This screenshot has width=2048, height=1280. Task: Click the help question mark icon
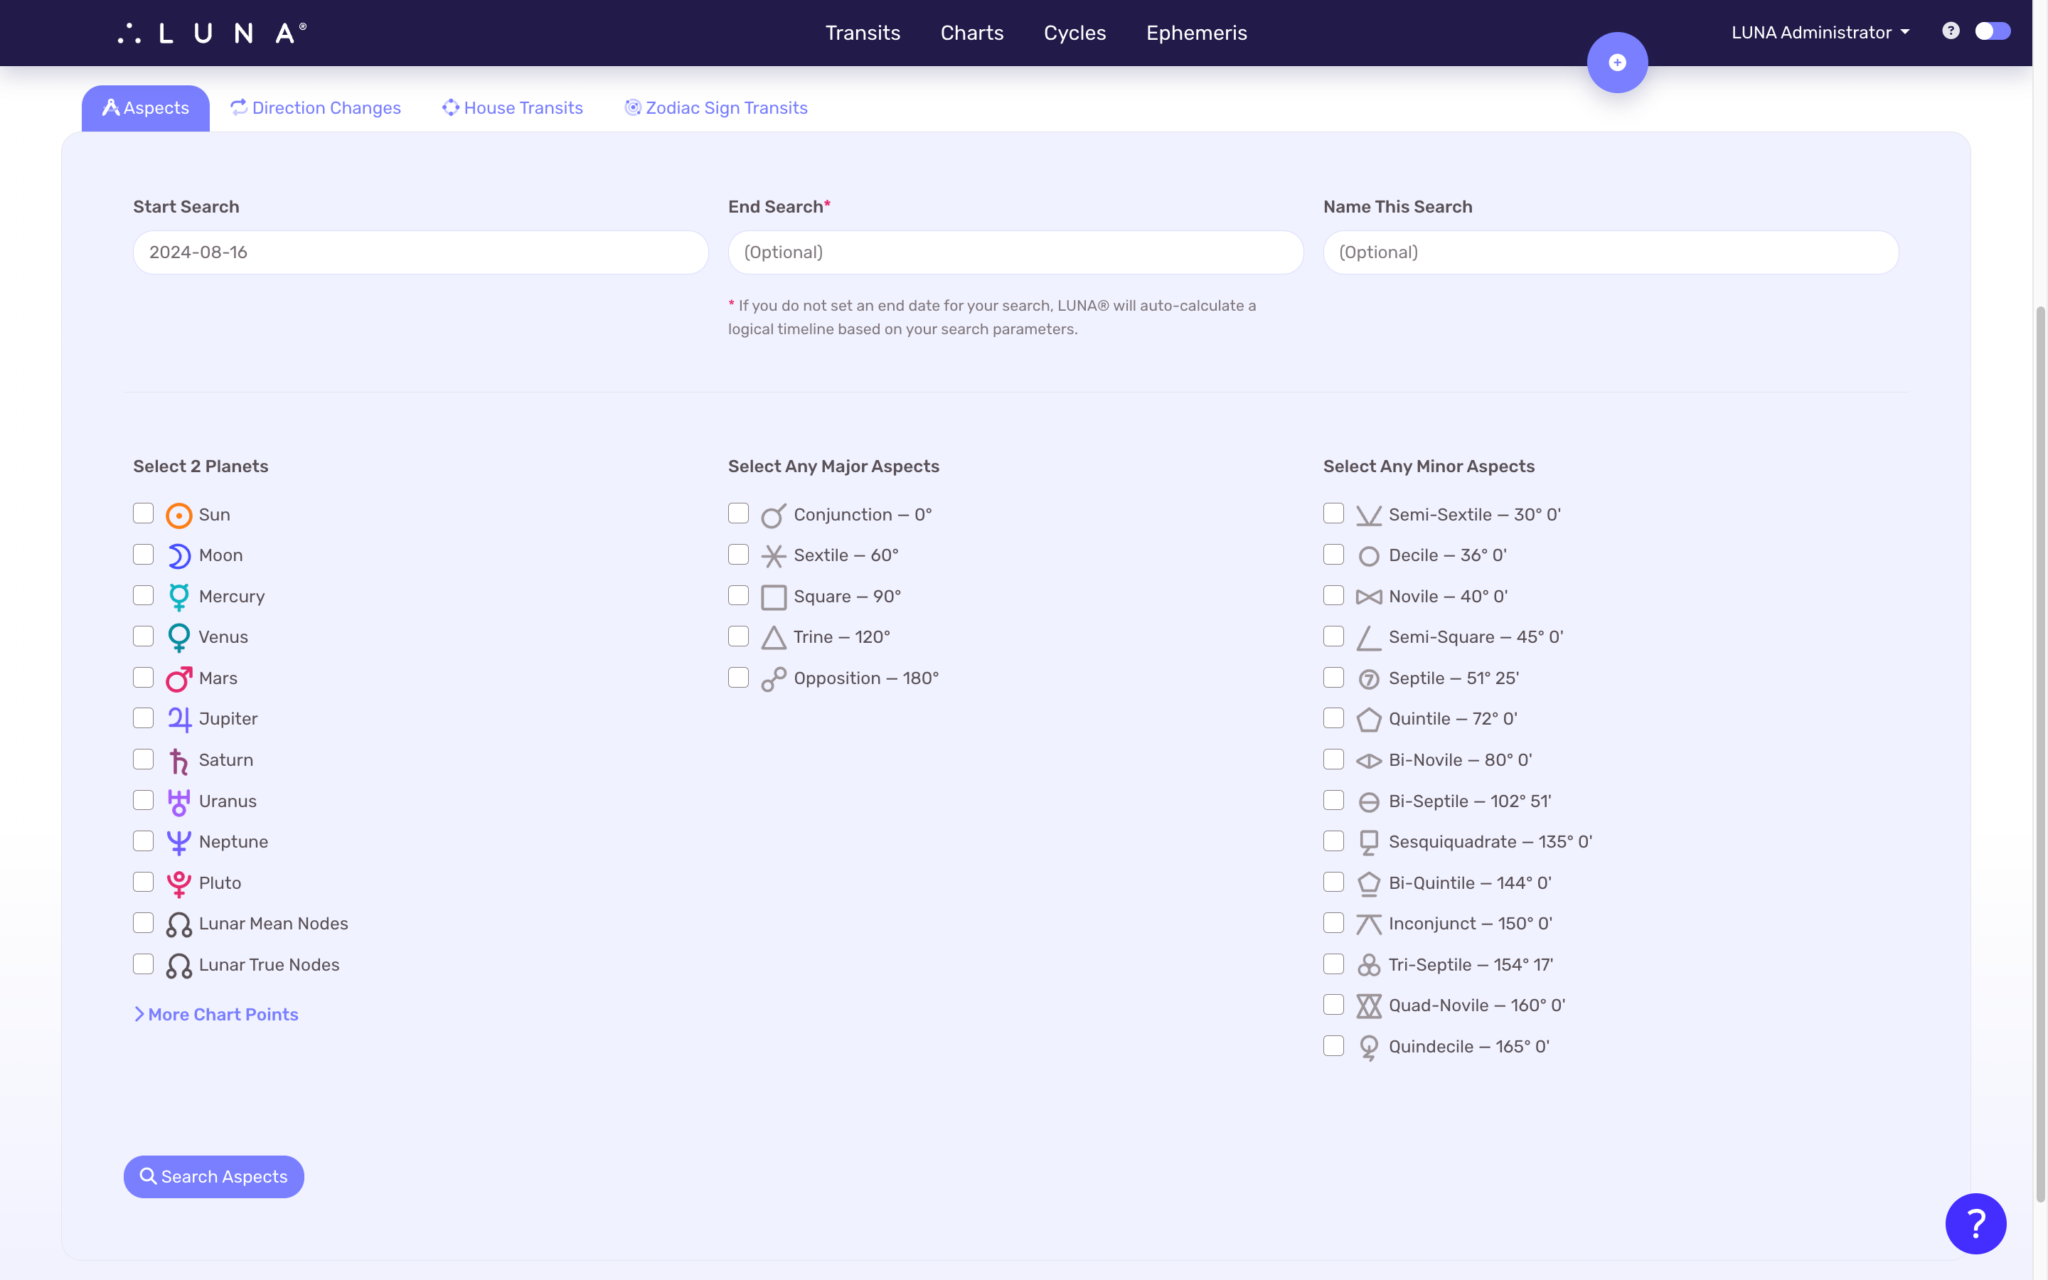[1950, 31]
